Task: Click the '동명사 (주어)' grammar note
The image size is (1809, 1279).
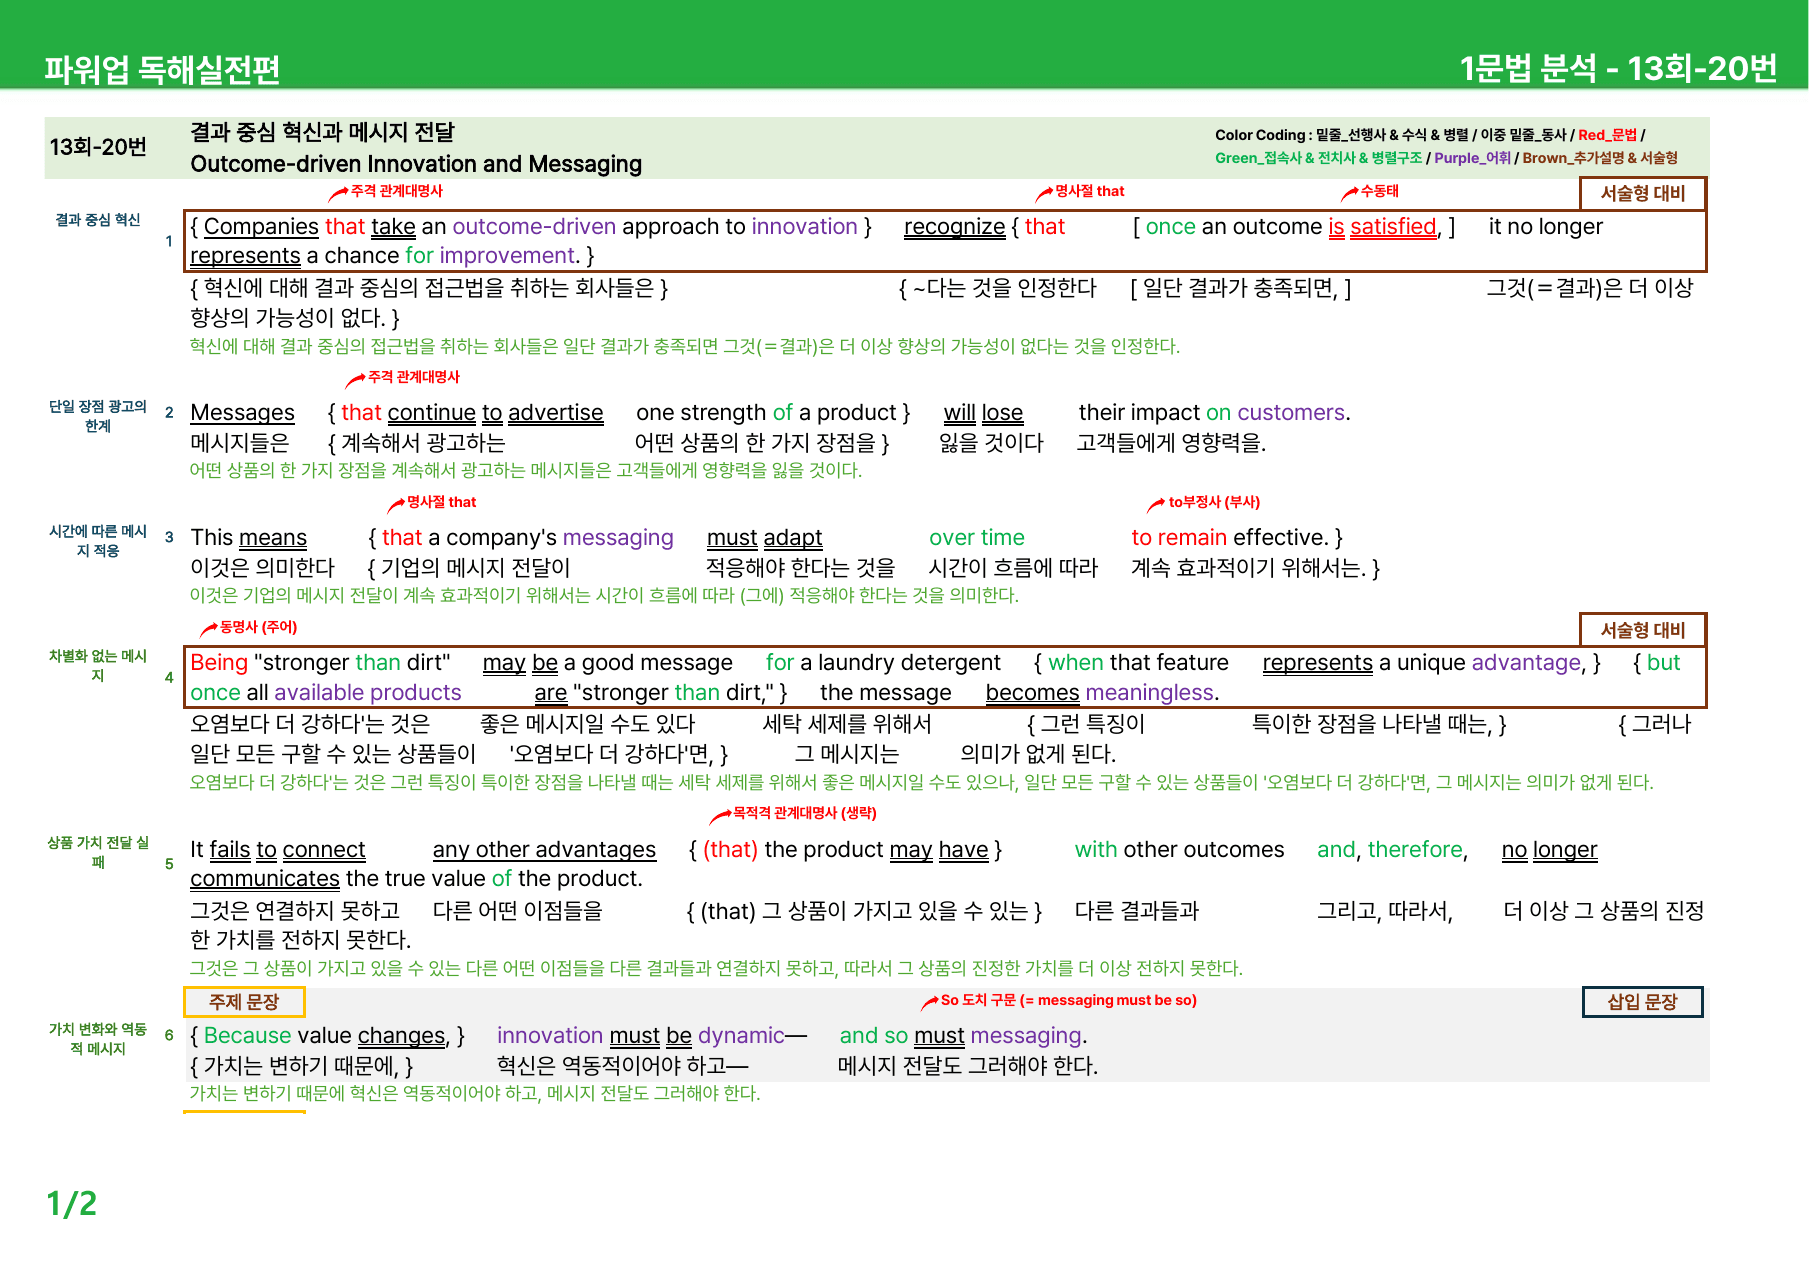Action: pyautogui.click(x=258, y=627)
